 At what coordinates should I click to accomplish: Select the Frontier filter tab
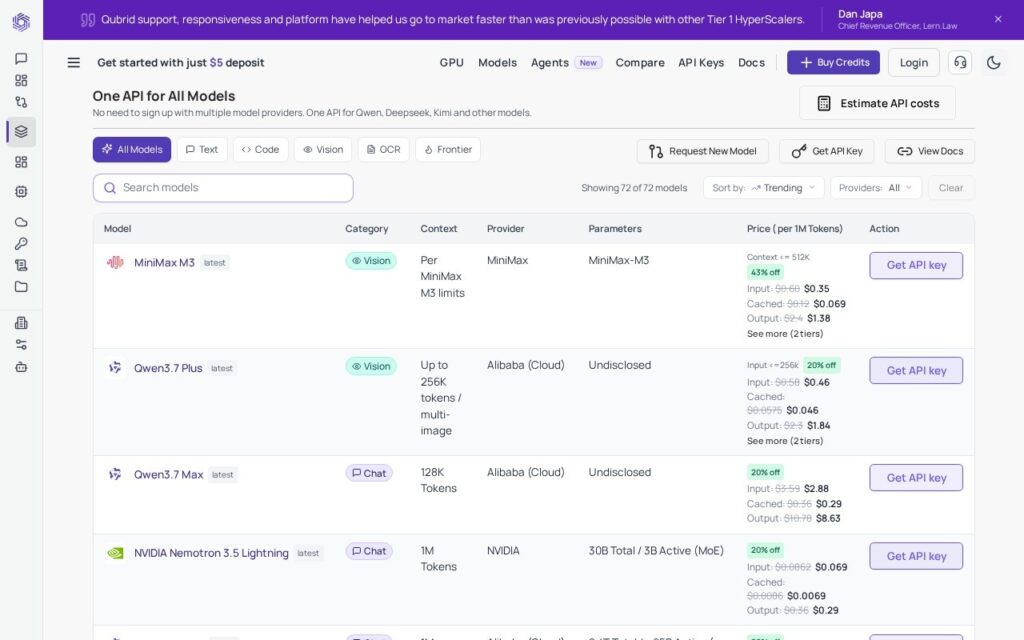click(x=448, y=150)
